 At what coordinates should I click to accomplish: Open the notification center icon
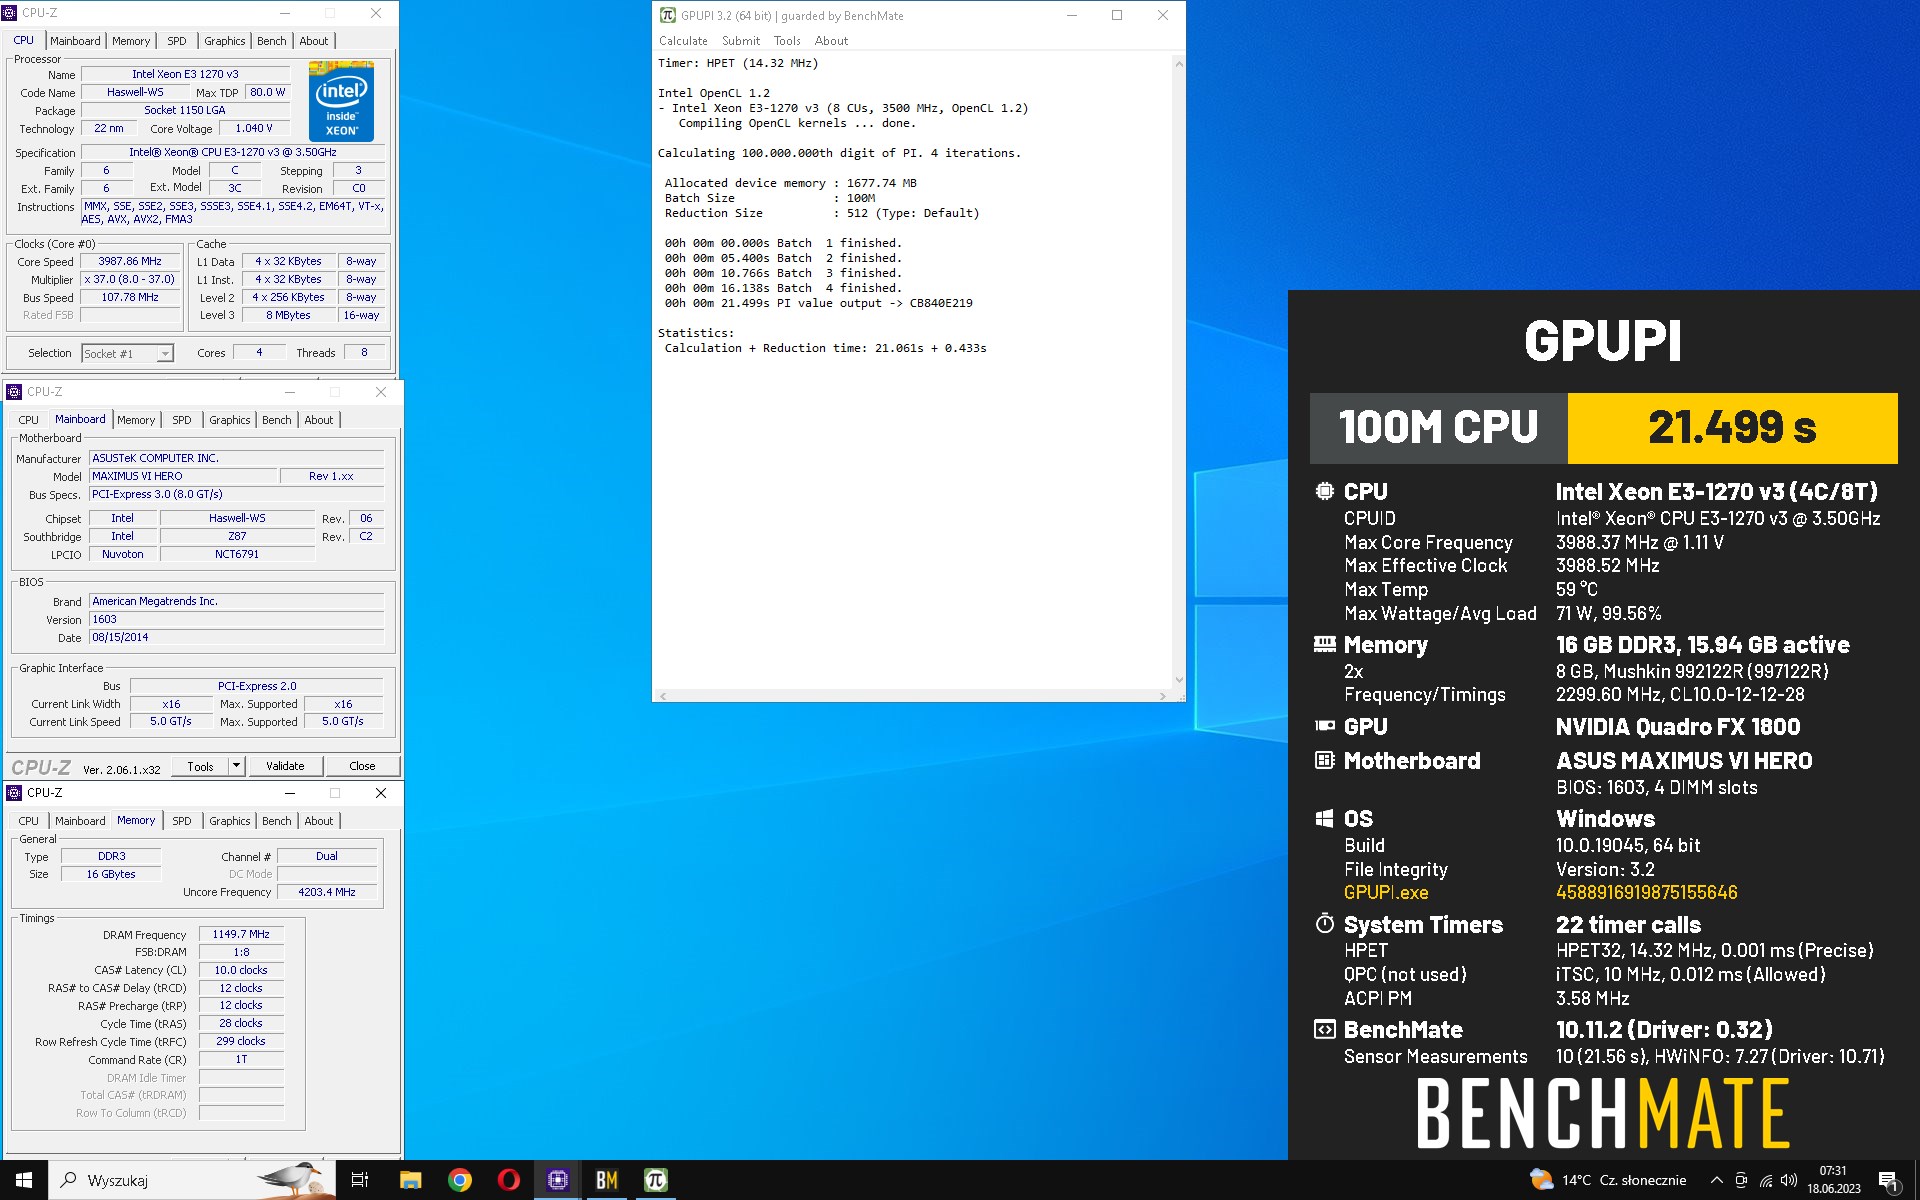point(1889,1181)
